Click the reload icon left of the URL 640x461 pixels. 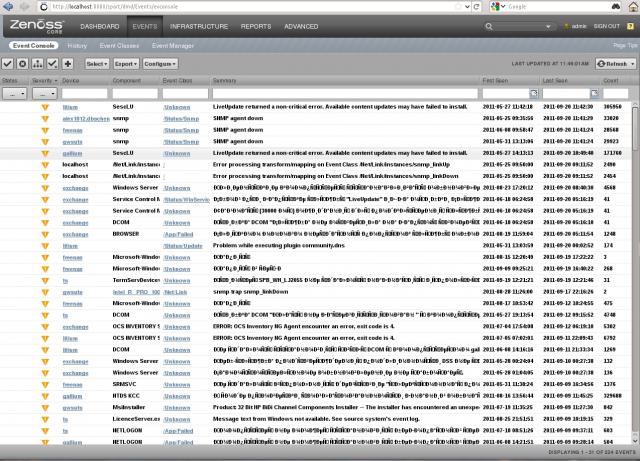pyautogui.click(x=44, y=7)
